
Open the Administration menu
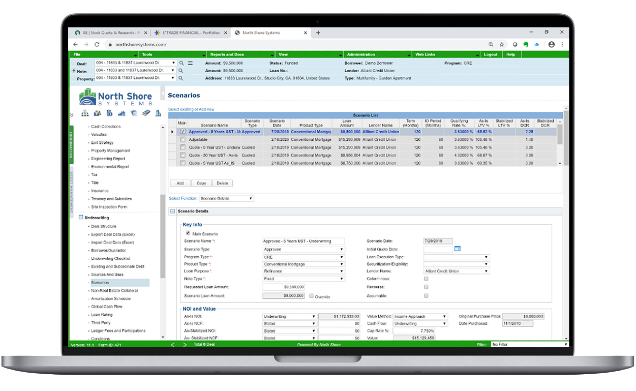[x=378, y=54]
